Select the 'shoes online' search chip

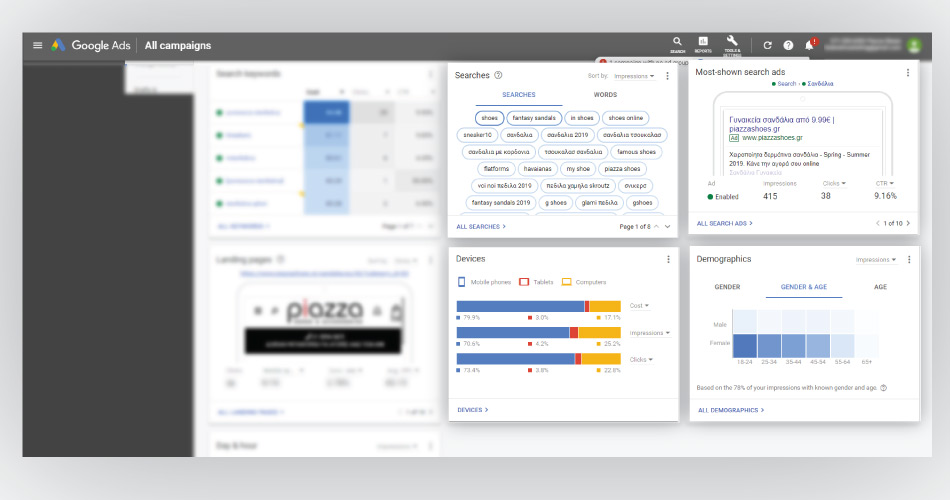626,118
